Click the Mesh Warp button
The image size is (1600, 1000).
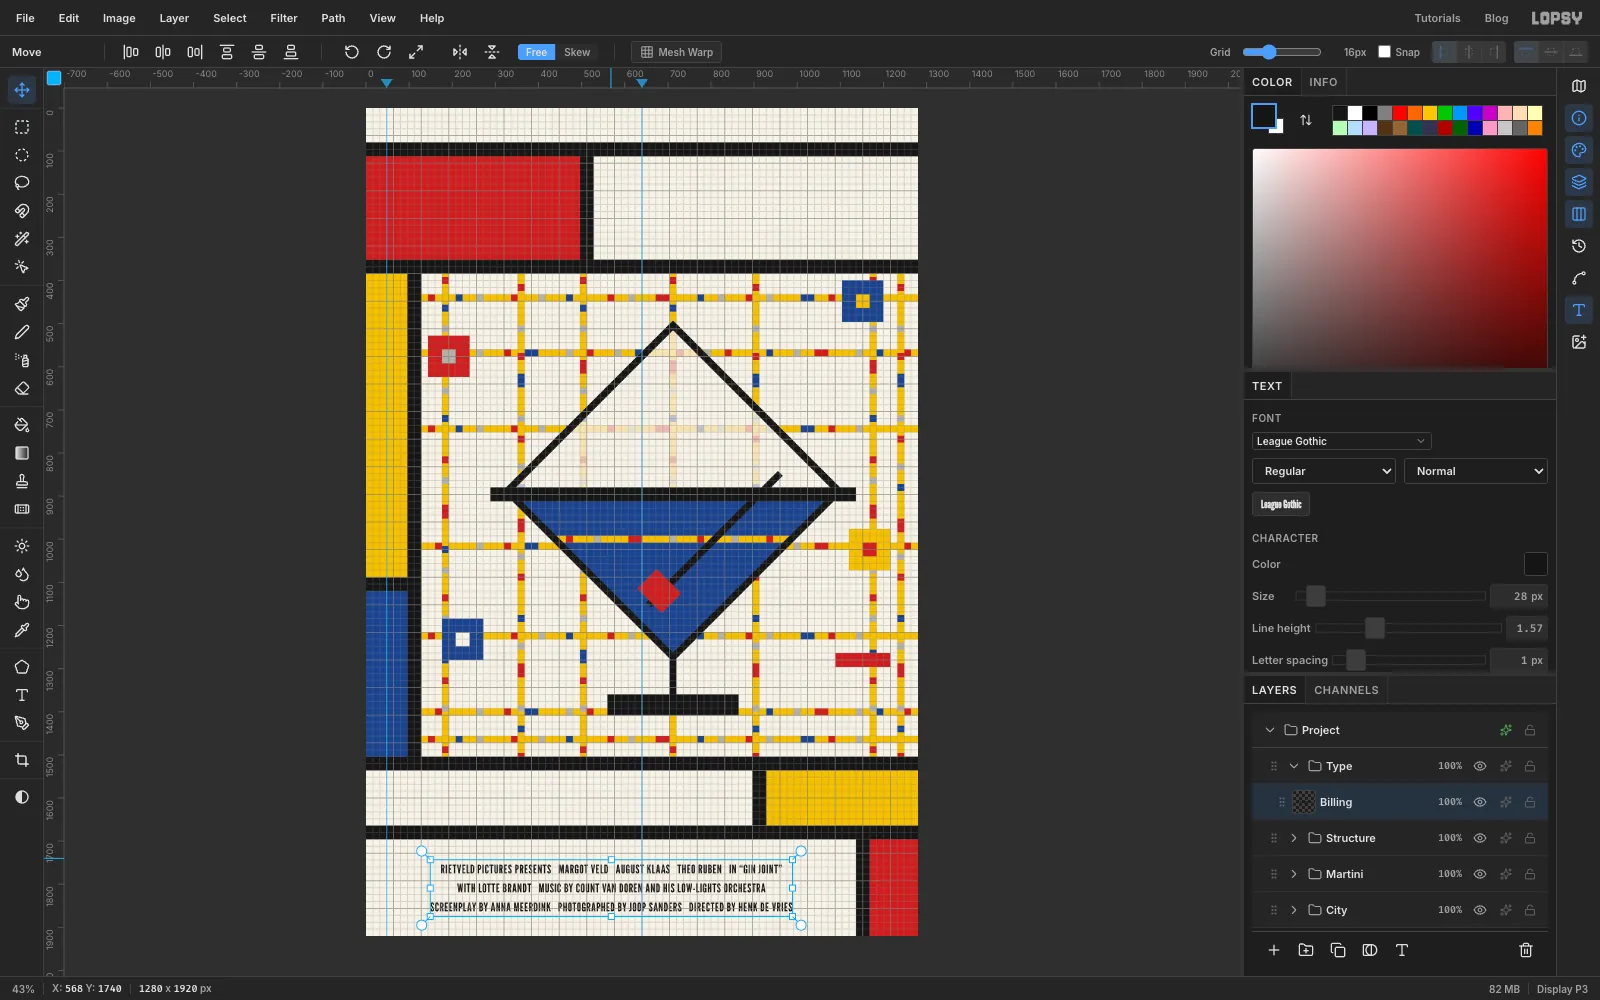coord(677,52)
